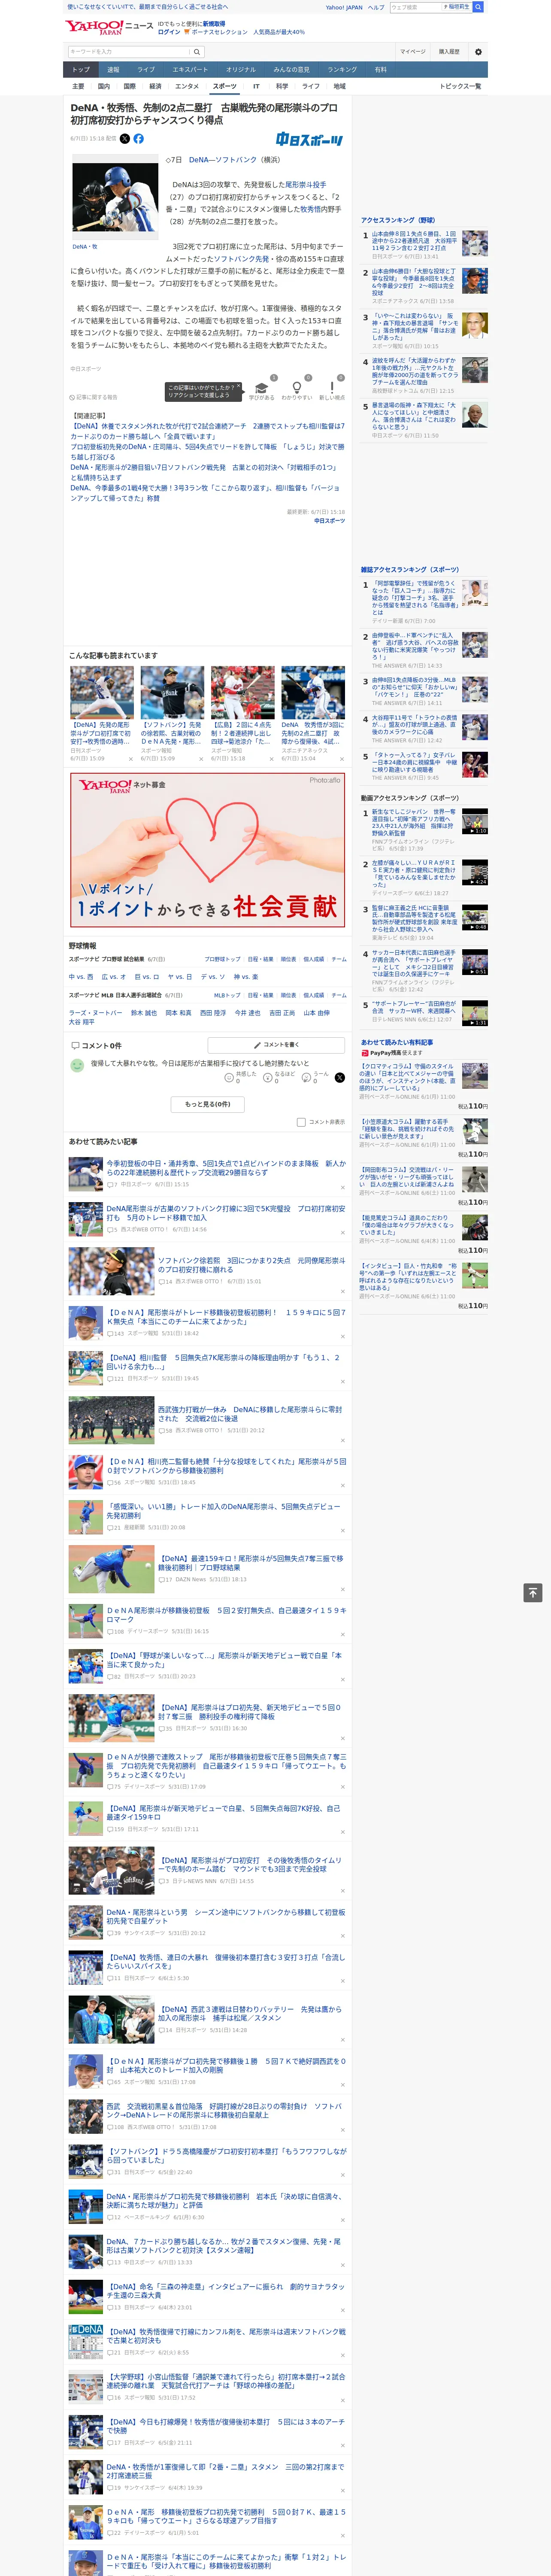The height and width of the screenshot is (2576, 551).
Task: Play the video ranking clip lasting 4:24
Action: [475, 872]
